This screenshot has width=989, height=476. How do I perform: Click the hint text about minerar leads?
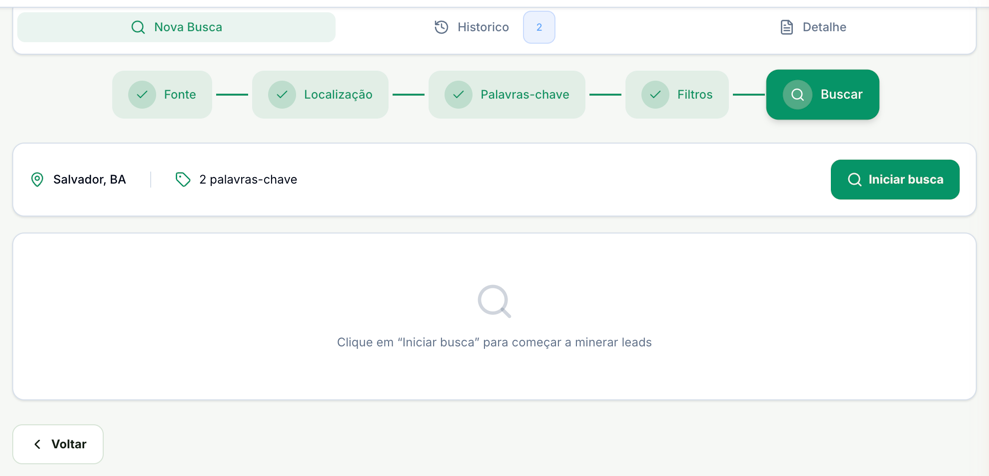[494, 342]
